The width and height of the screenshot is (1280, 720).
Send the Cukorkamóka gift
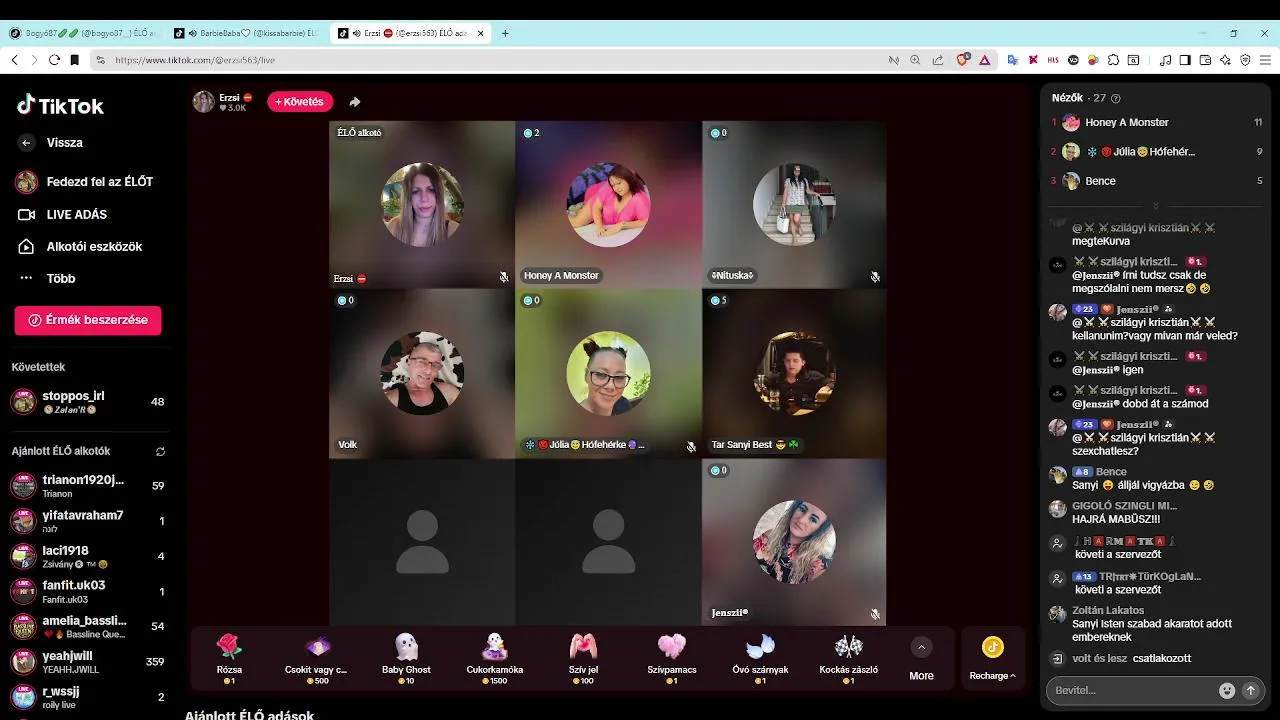[x=494, y=658]
